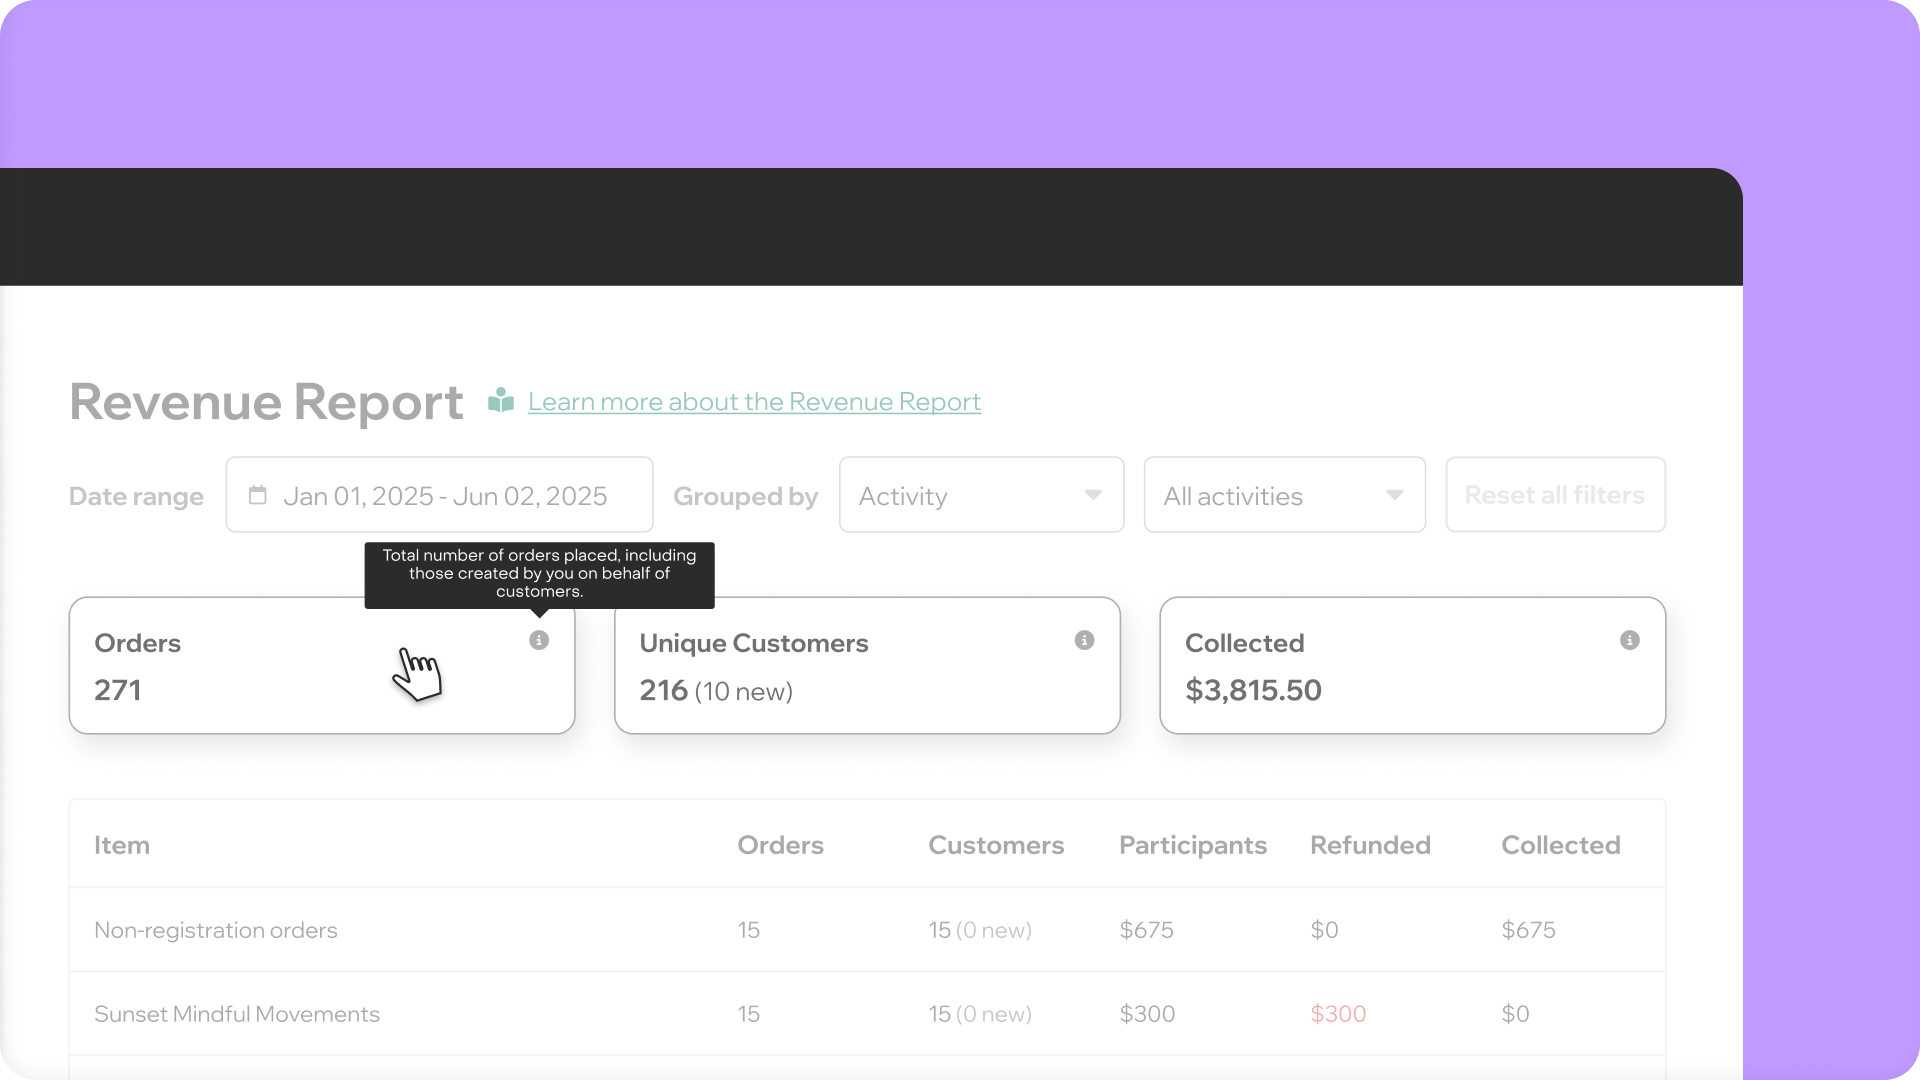Click the Refunded column header
This screenshot has width=1920, height=1080.
coord(1370,845)
